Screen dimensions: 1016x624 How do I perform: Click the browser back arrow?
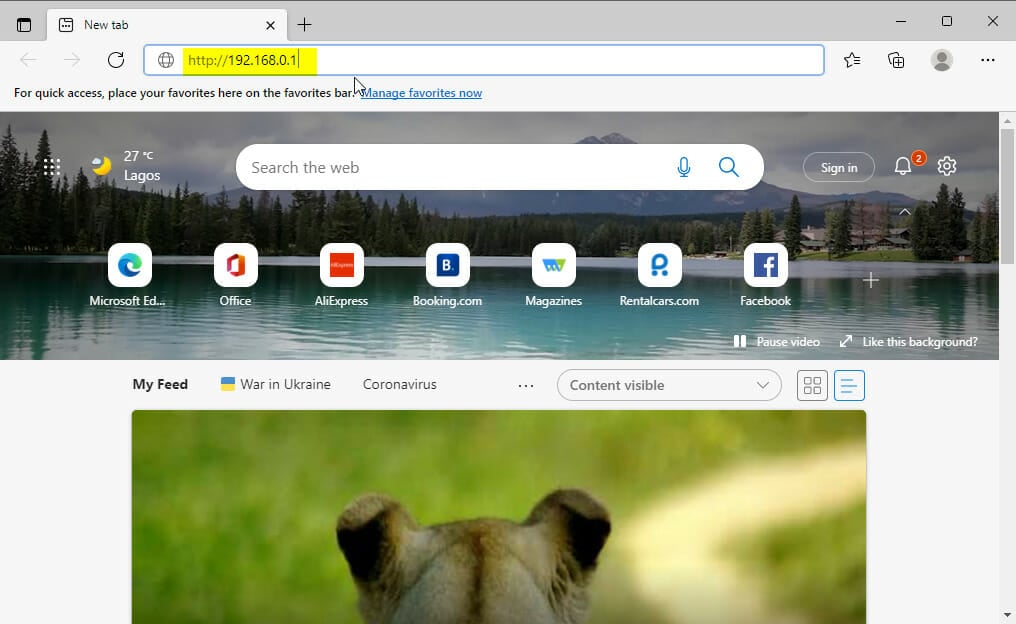28,60
